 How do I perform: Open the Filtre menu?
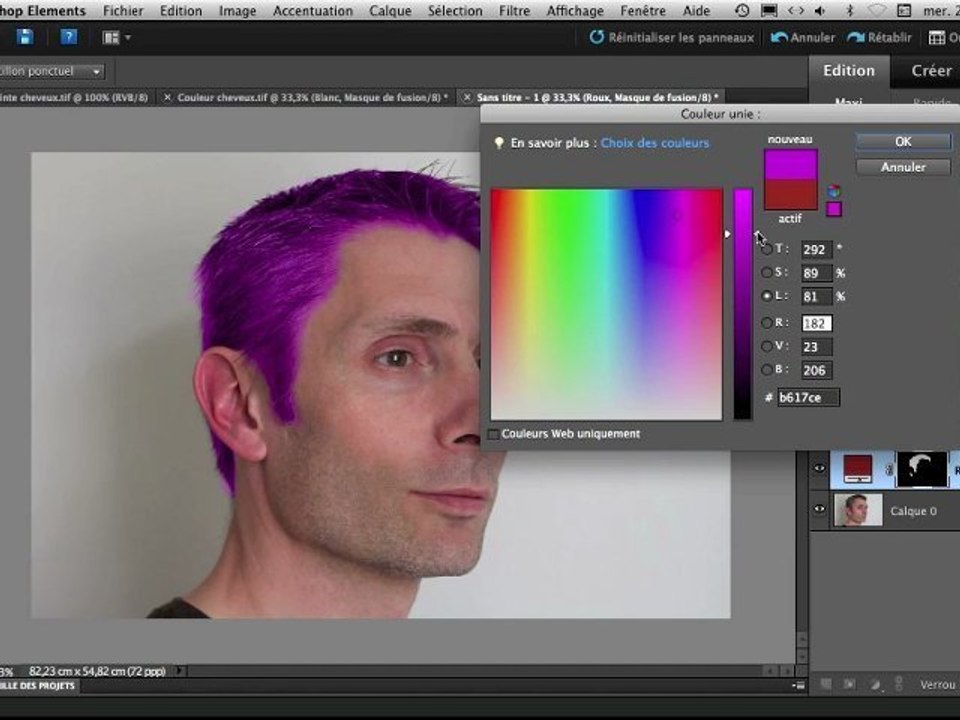pyautogui.click(x=514, y=11)
